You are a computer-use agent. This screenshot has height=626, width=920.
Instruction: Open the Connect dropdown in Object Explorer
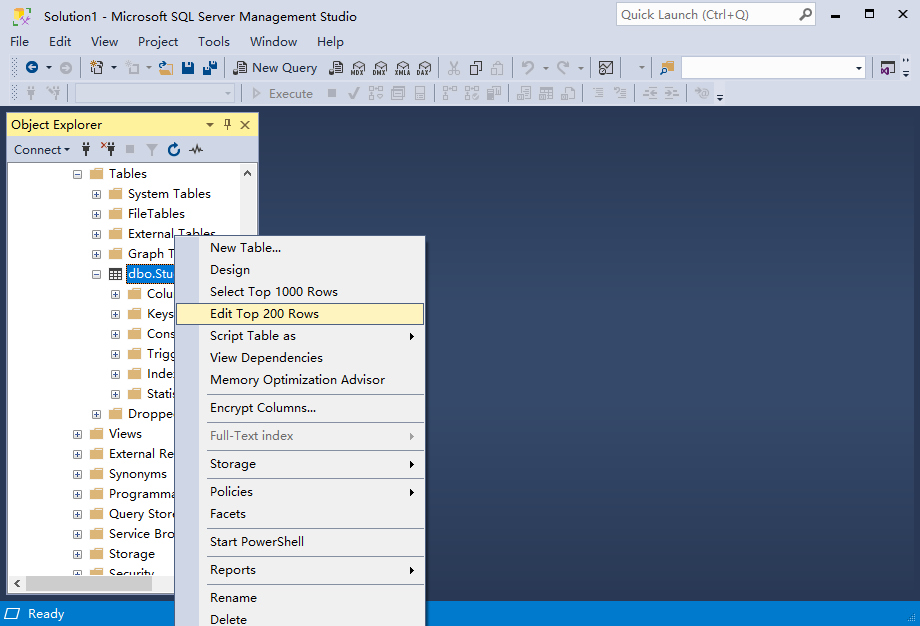click(x=42, y=150)
